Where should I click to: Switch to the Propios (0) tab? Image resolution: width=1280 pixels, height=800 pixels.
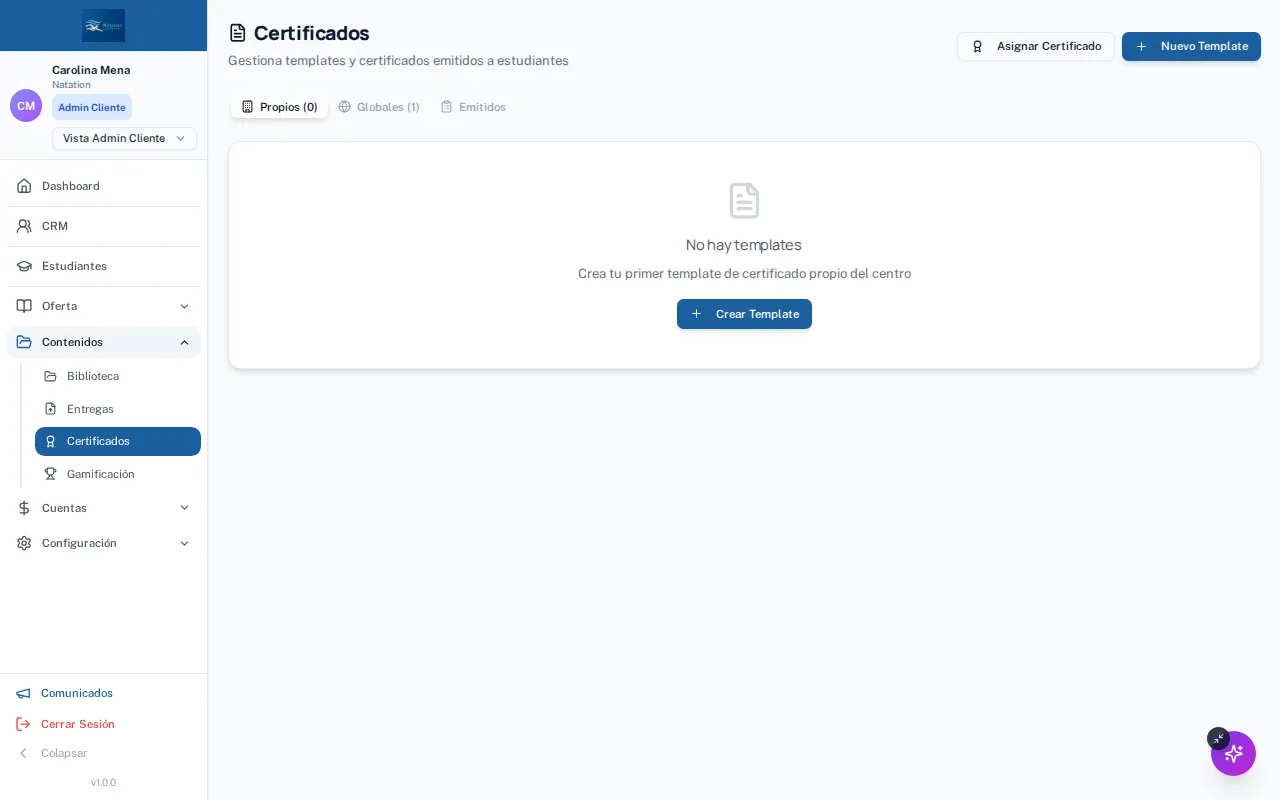point(279,107)
